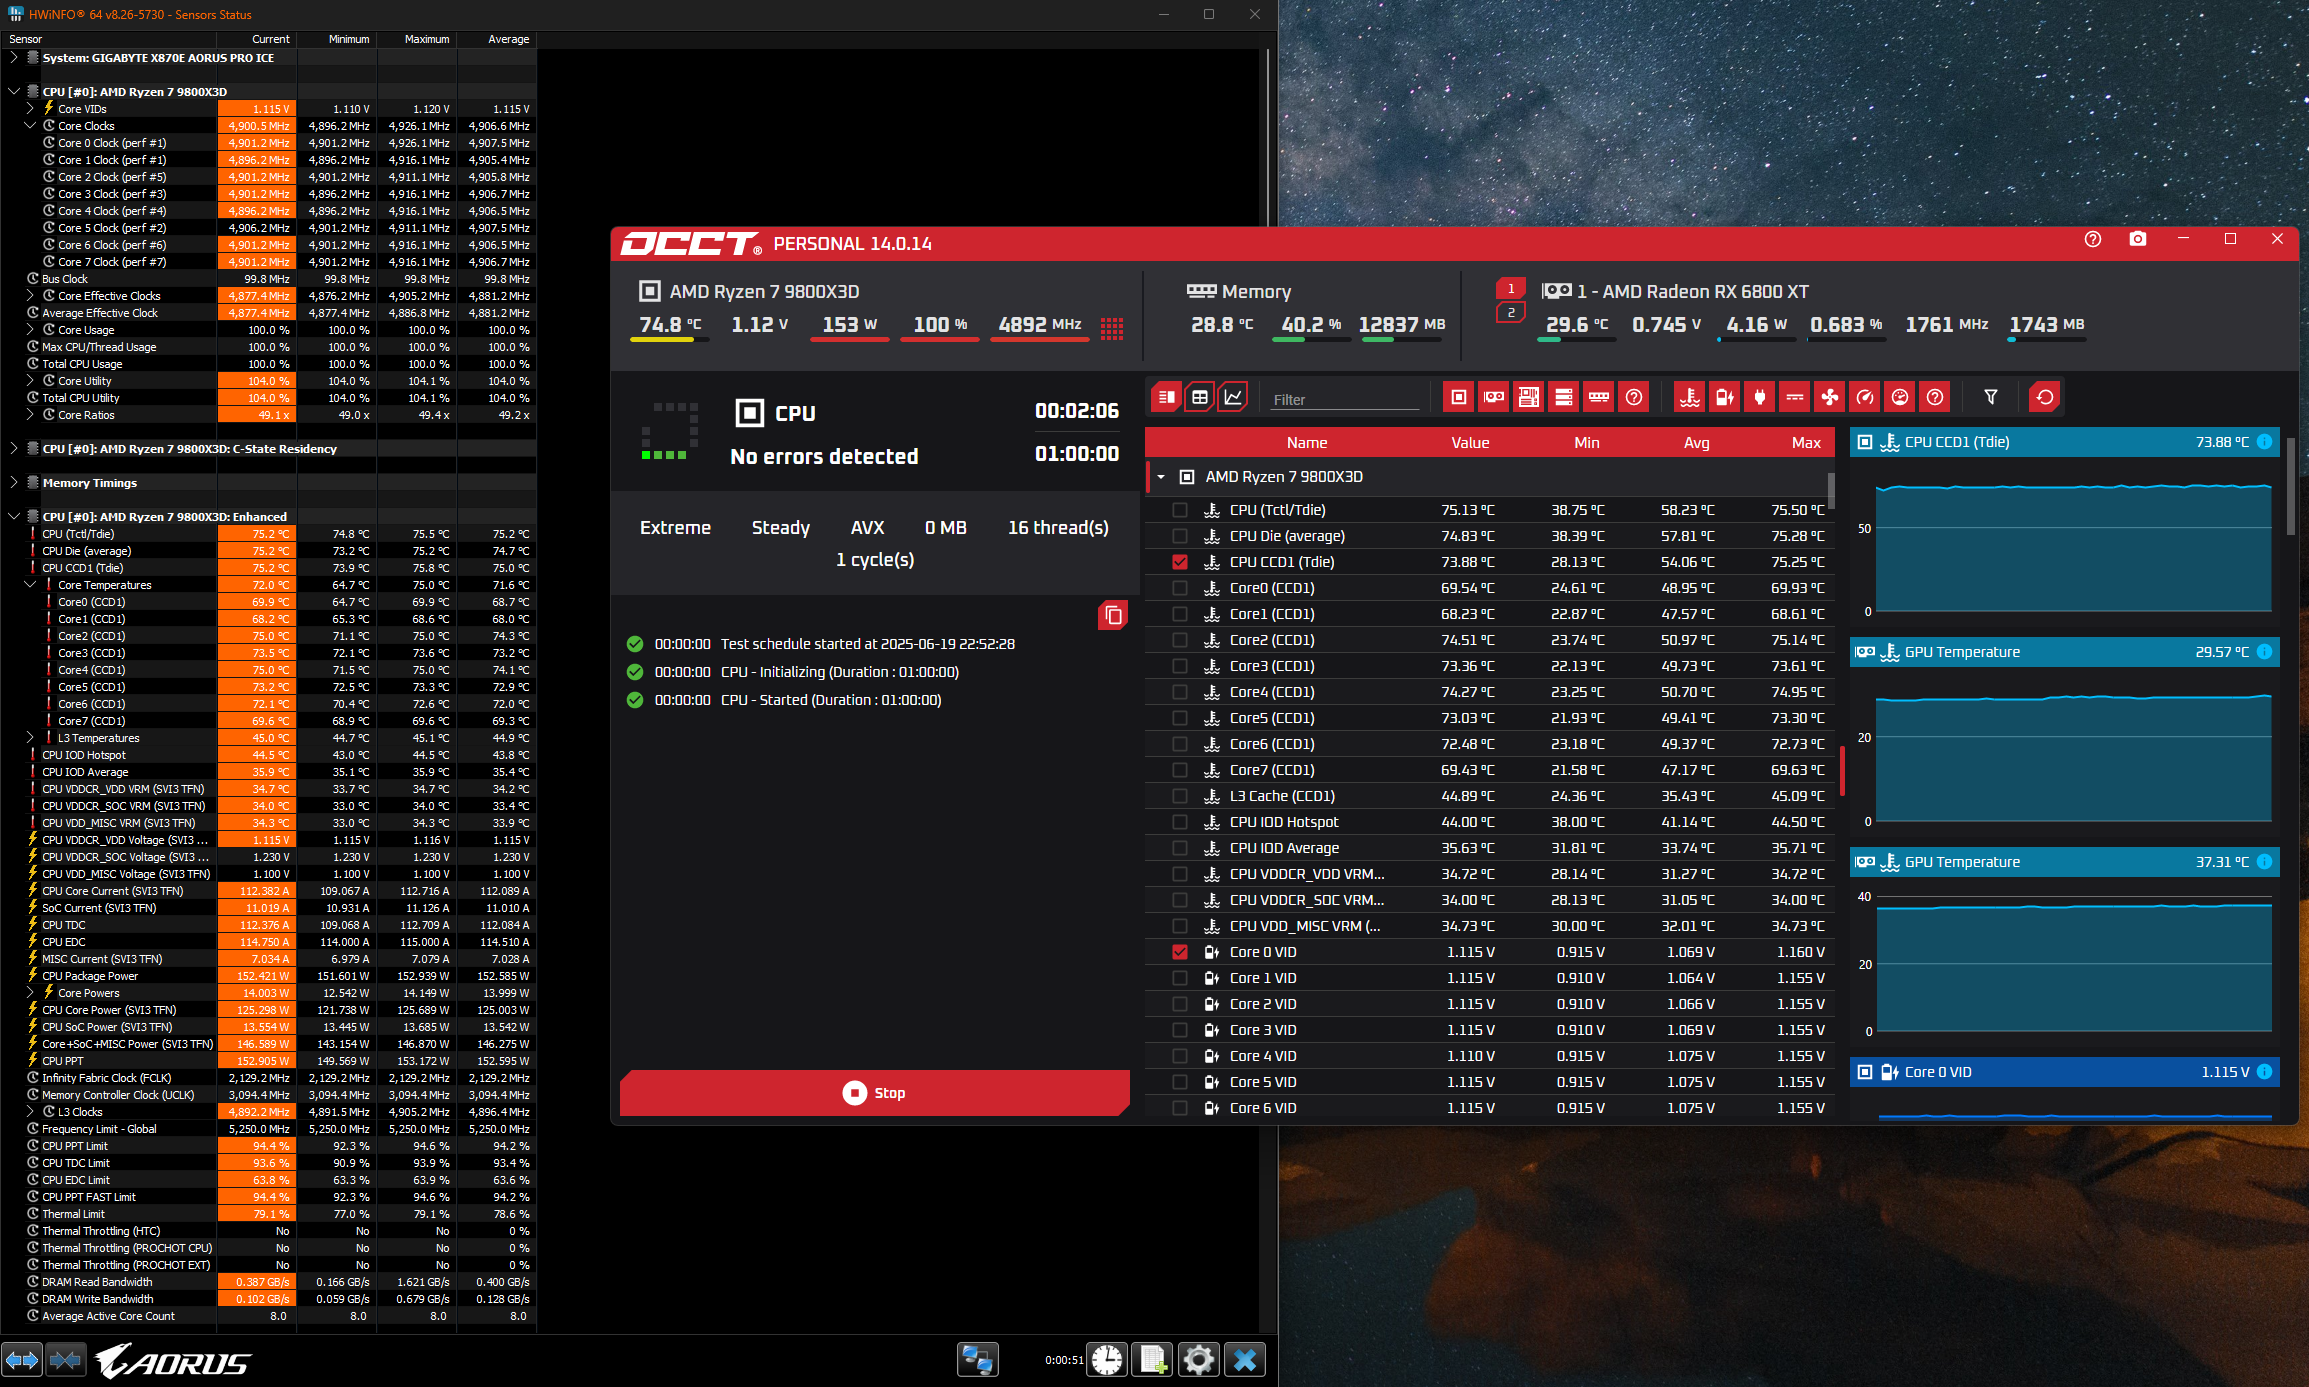Viewport: 2309px width, 1387px height.
Task: Start HWiNFO logging with sheet-plus icon
Action: pyautogui.click(x=1152, y=1360)
